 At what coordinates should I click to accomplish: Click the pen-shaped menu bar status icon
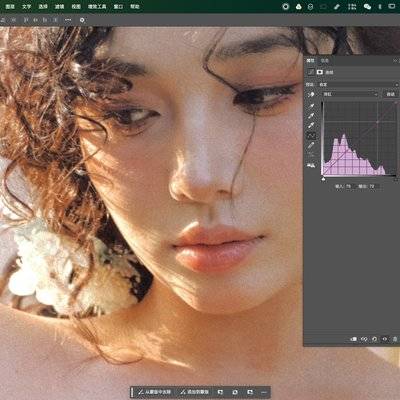[x=337, y=6]
